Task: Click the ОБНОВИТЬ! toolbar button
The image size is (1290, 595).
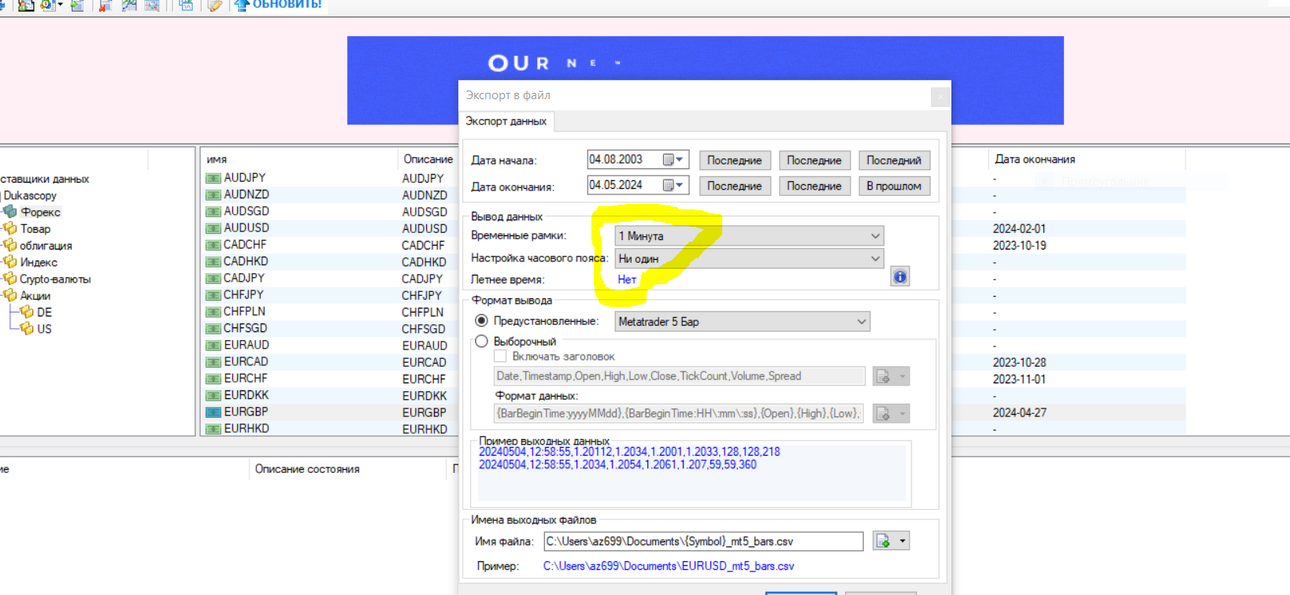Action: pyautogui.click(x=278, y=5)
